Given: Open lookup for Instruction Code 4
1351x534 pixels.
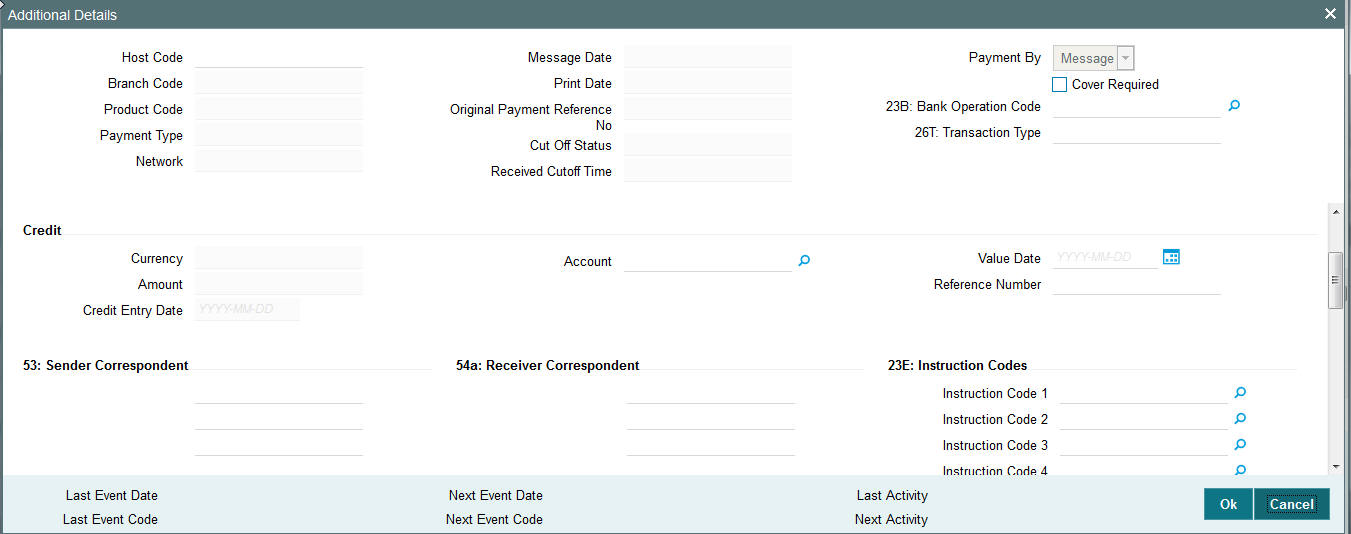Looking at the screenshot, I should click(1240, 469).
